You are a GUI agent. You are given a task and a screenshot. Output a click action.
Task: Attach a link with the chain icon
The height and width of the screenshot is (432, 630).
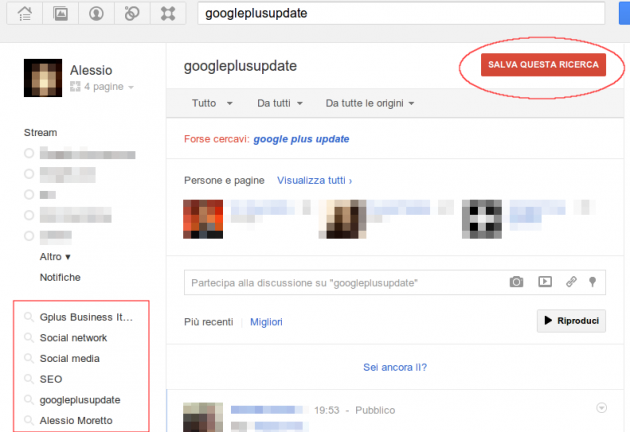coord(571,281)
